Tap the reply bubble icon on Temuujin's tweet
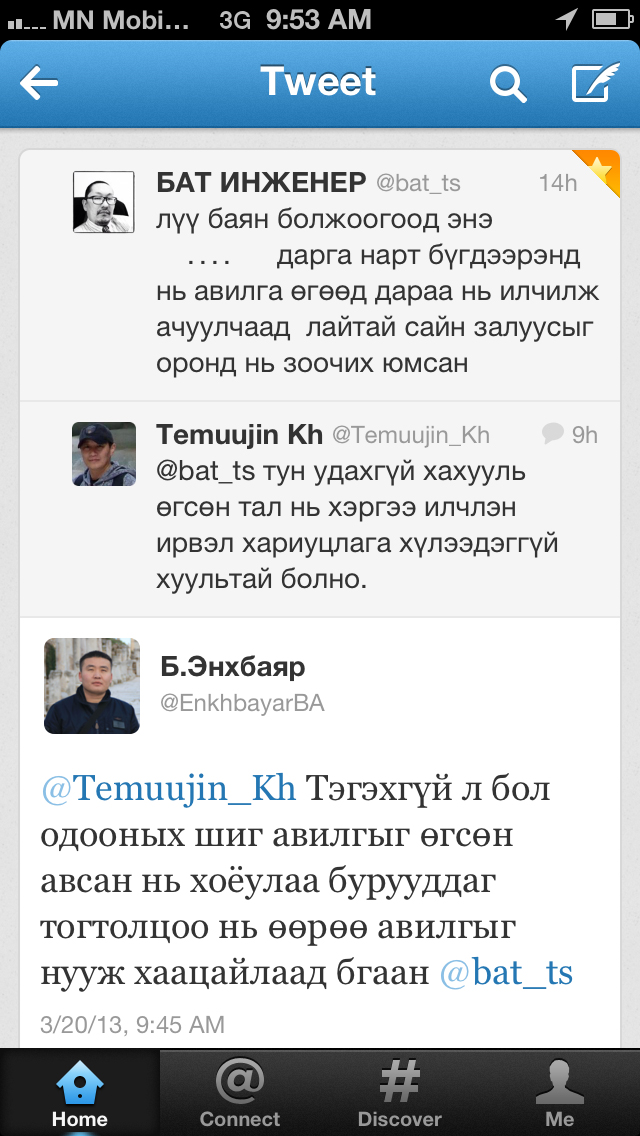This screenshot has width=640, height=1136. [552, 433]
